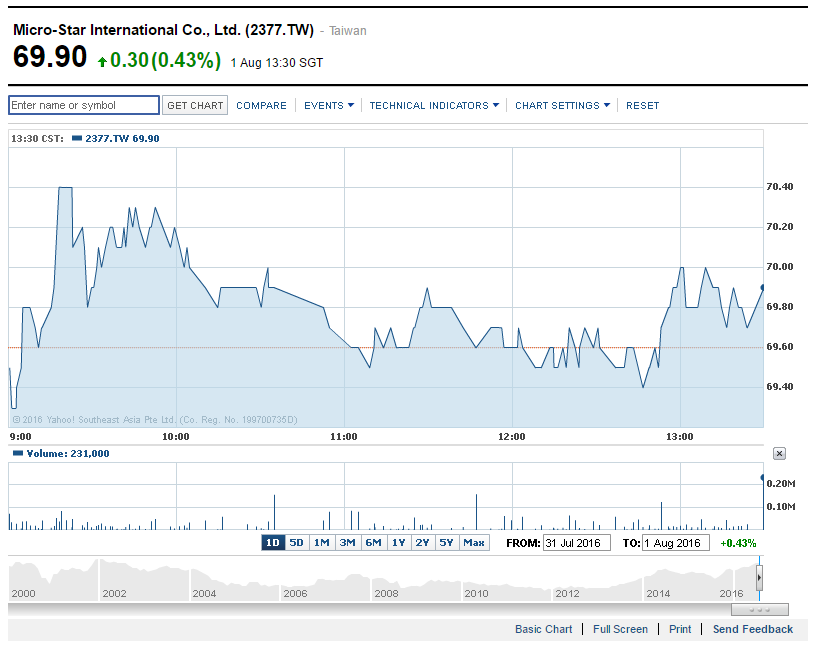Screen dimensions: 816x645
Task: Open the CHART SETTINGS dropdown
Action: click(x=562, y=106)
